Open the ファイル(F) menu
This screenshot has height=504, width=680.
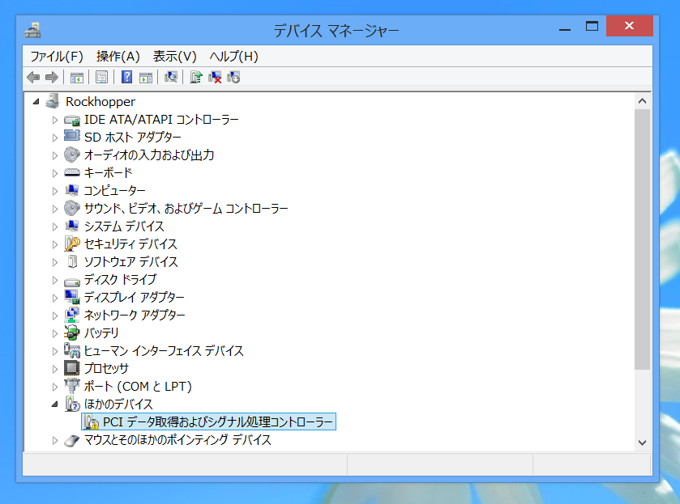(56, 56)
